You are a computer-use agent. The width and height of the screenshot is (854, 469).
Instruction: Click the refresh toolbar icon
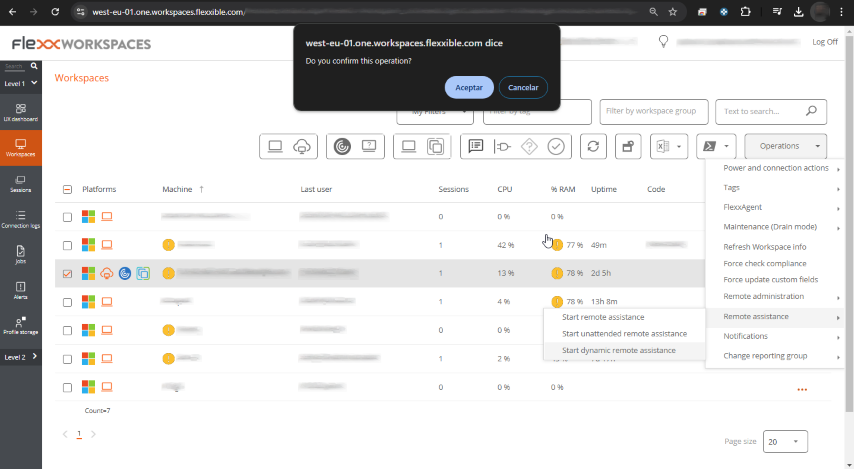[593, 146]
